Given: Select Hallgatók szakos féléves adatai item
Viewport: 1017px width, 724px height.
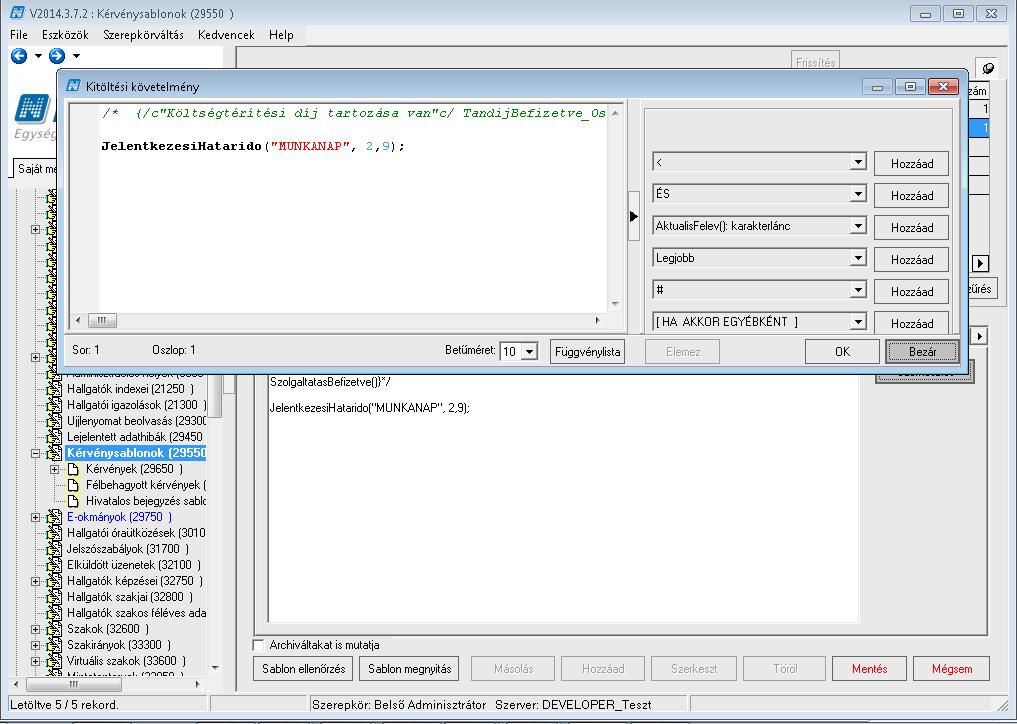Looking at the screenshot, I should click(136, 613).
